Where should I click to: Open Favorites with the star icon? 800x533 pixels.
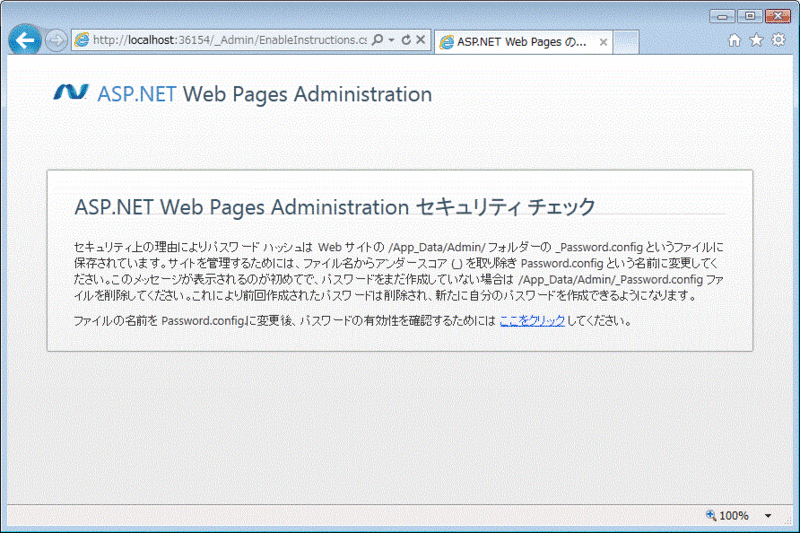point(756,40)
